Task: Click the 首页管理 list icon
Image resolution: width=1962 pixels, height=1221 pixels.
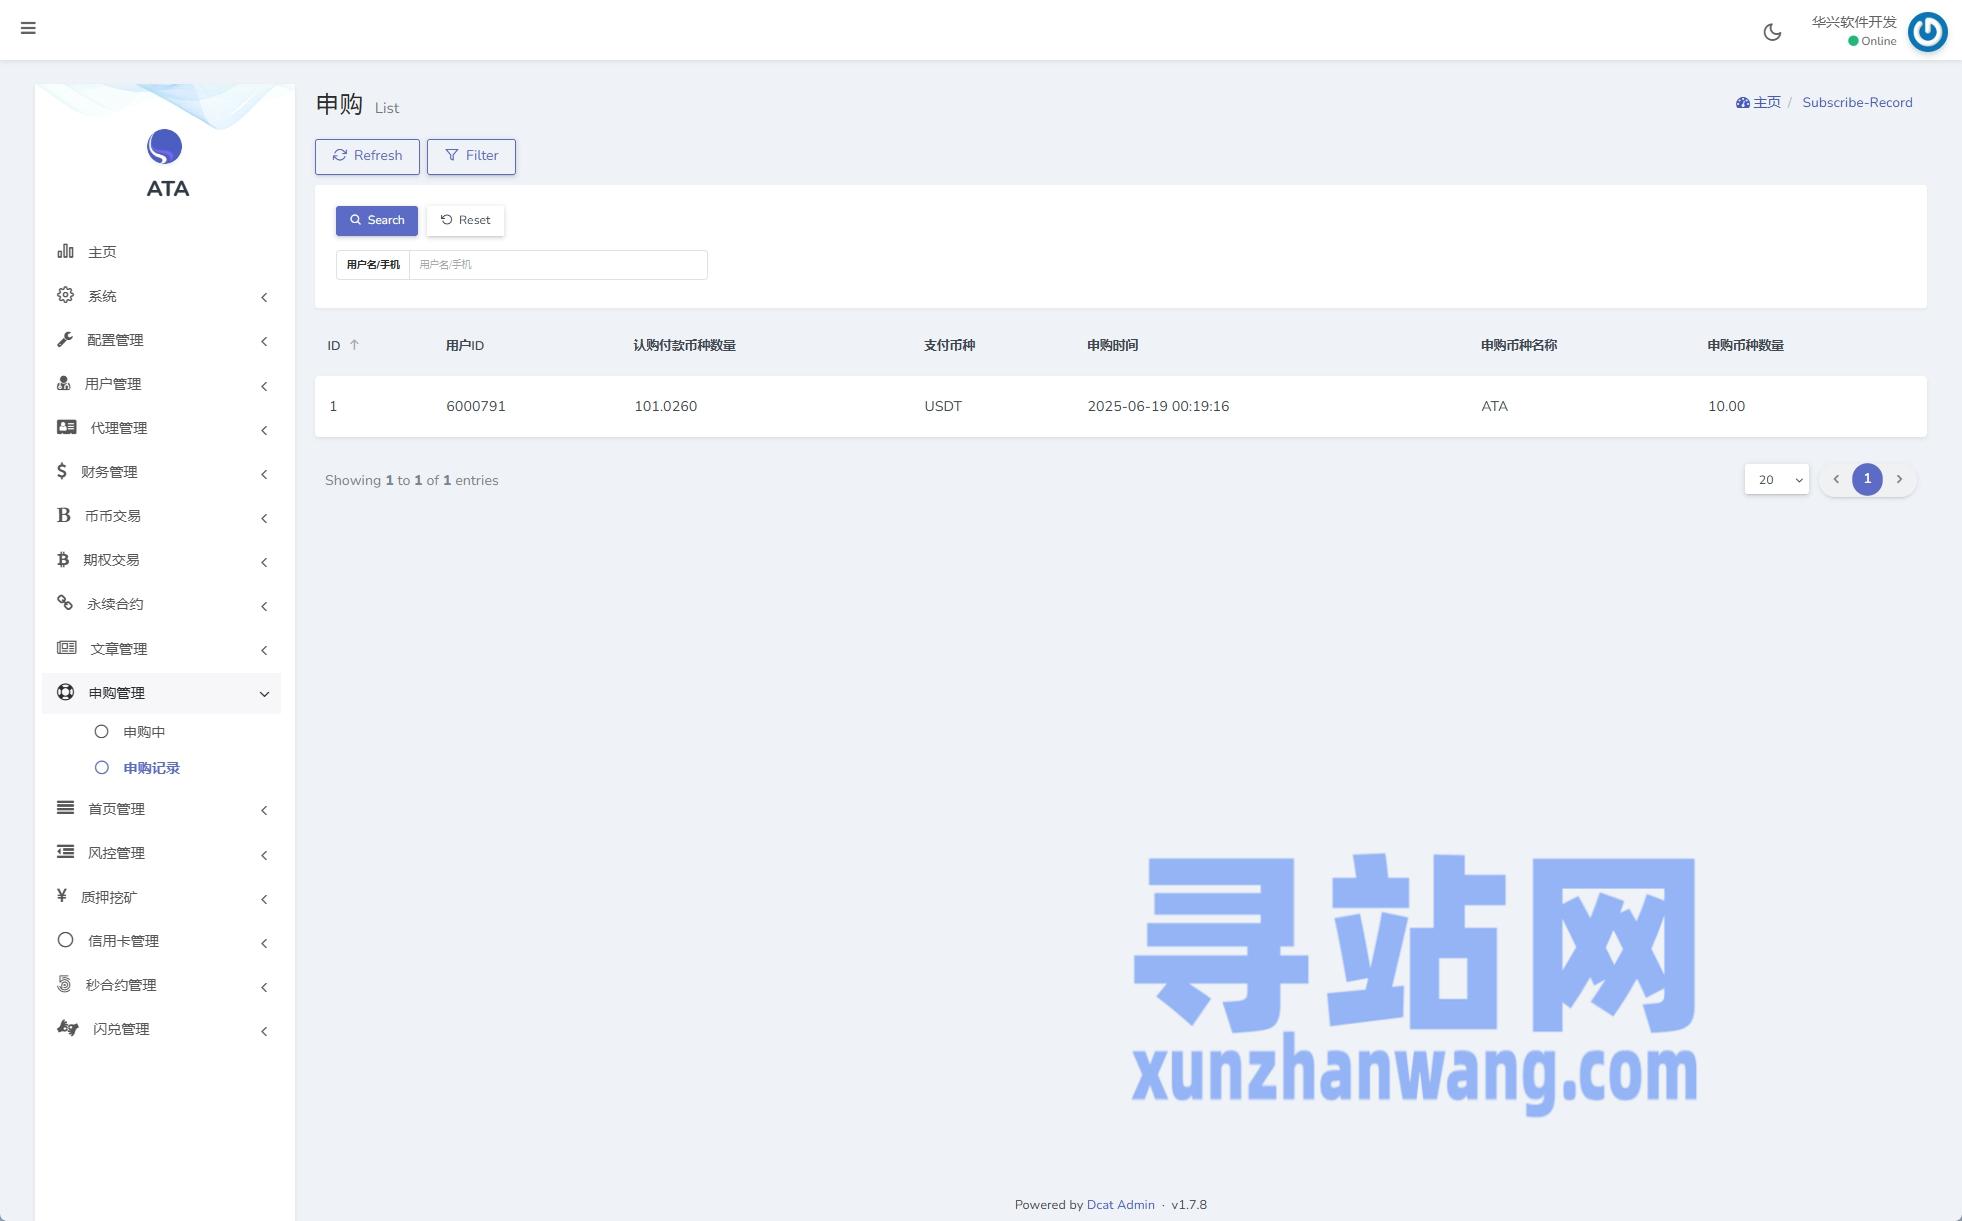Action: click(x=65, y=808)
